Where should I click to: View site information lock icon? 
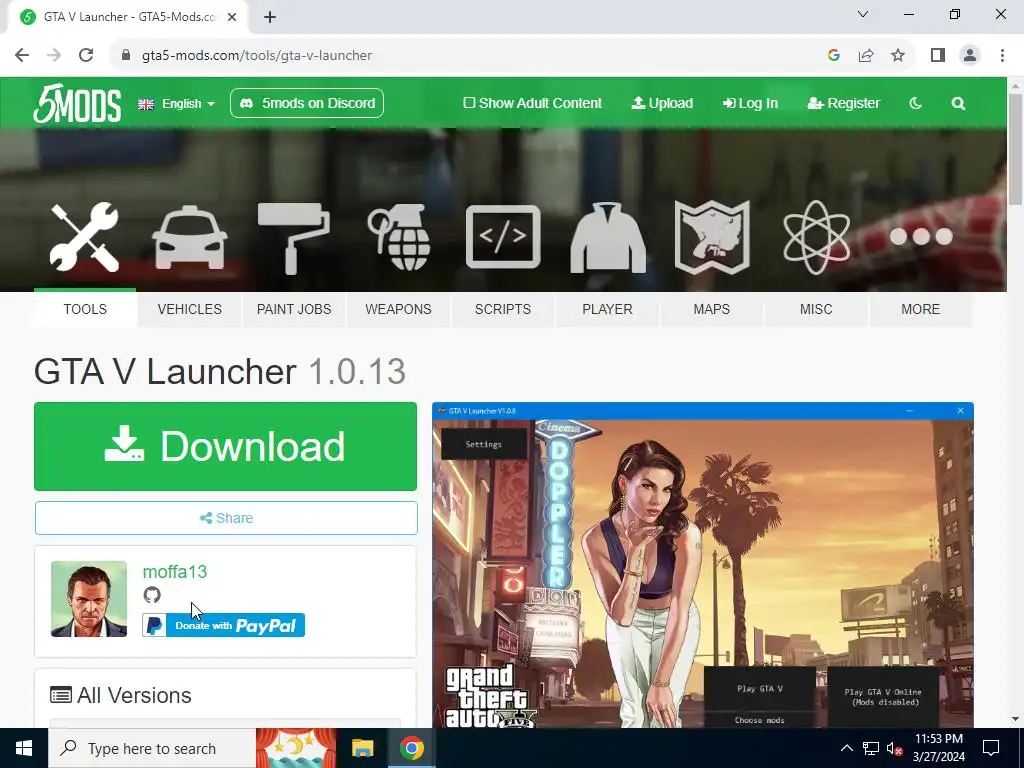(126, 56)
